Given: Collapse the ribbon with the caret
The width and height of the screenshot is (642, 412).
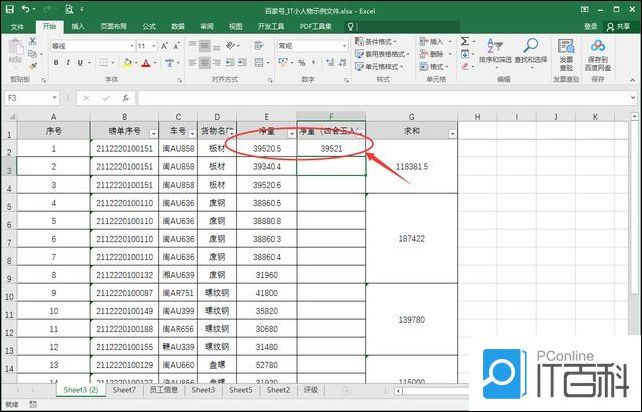Looking at the screenshot, I should point(632,80).
